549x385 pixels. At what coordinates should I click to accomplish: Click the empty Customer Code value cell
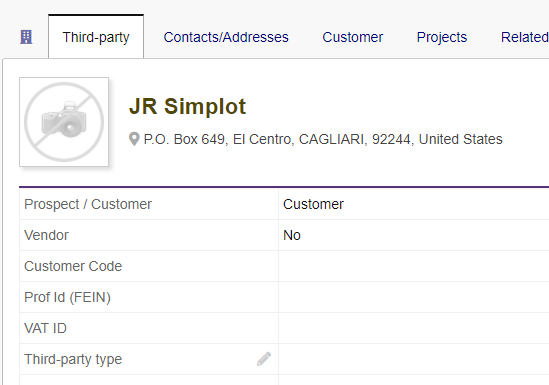414,266
